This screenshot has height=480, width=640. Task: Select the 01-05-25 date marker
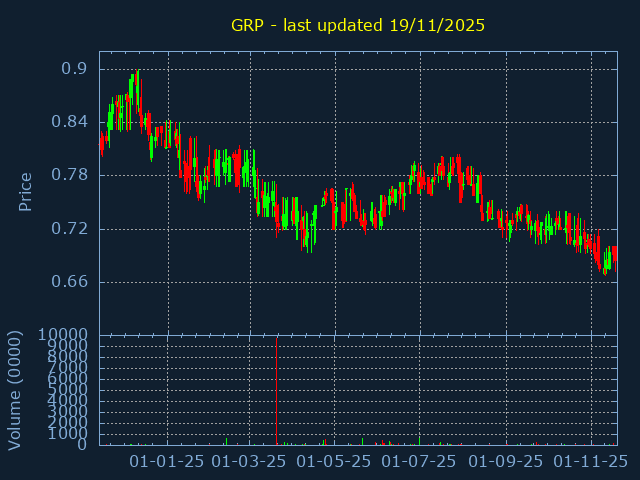coord(336,462)
